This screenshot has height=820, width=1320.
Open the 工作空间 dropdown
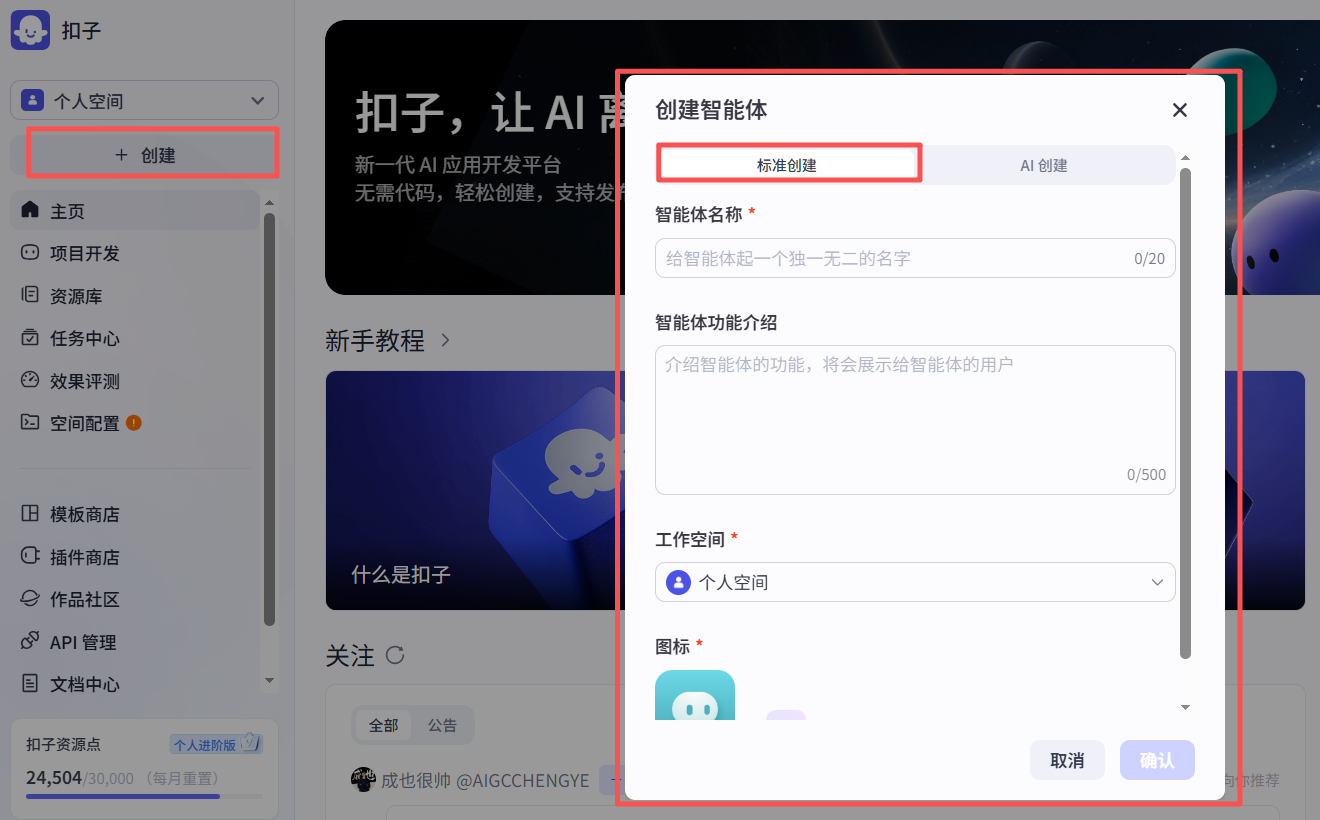(x=915, y=582)
